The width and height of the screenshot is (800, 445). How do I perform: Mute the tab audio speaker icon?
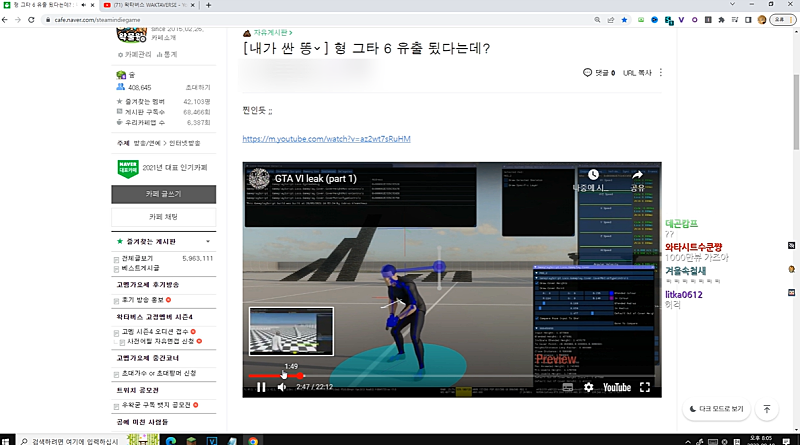pos(83,5)
